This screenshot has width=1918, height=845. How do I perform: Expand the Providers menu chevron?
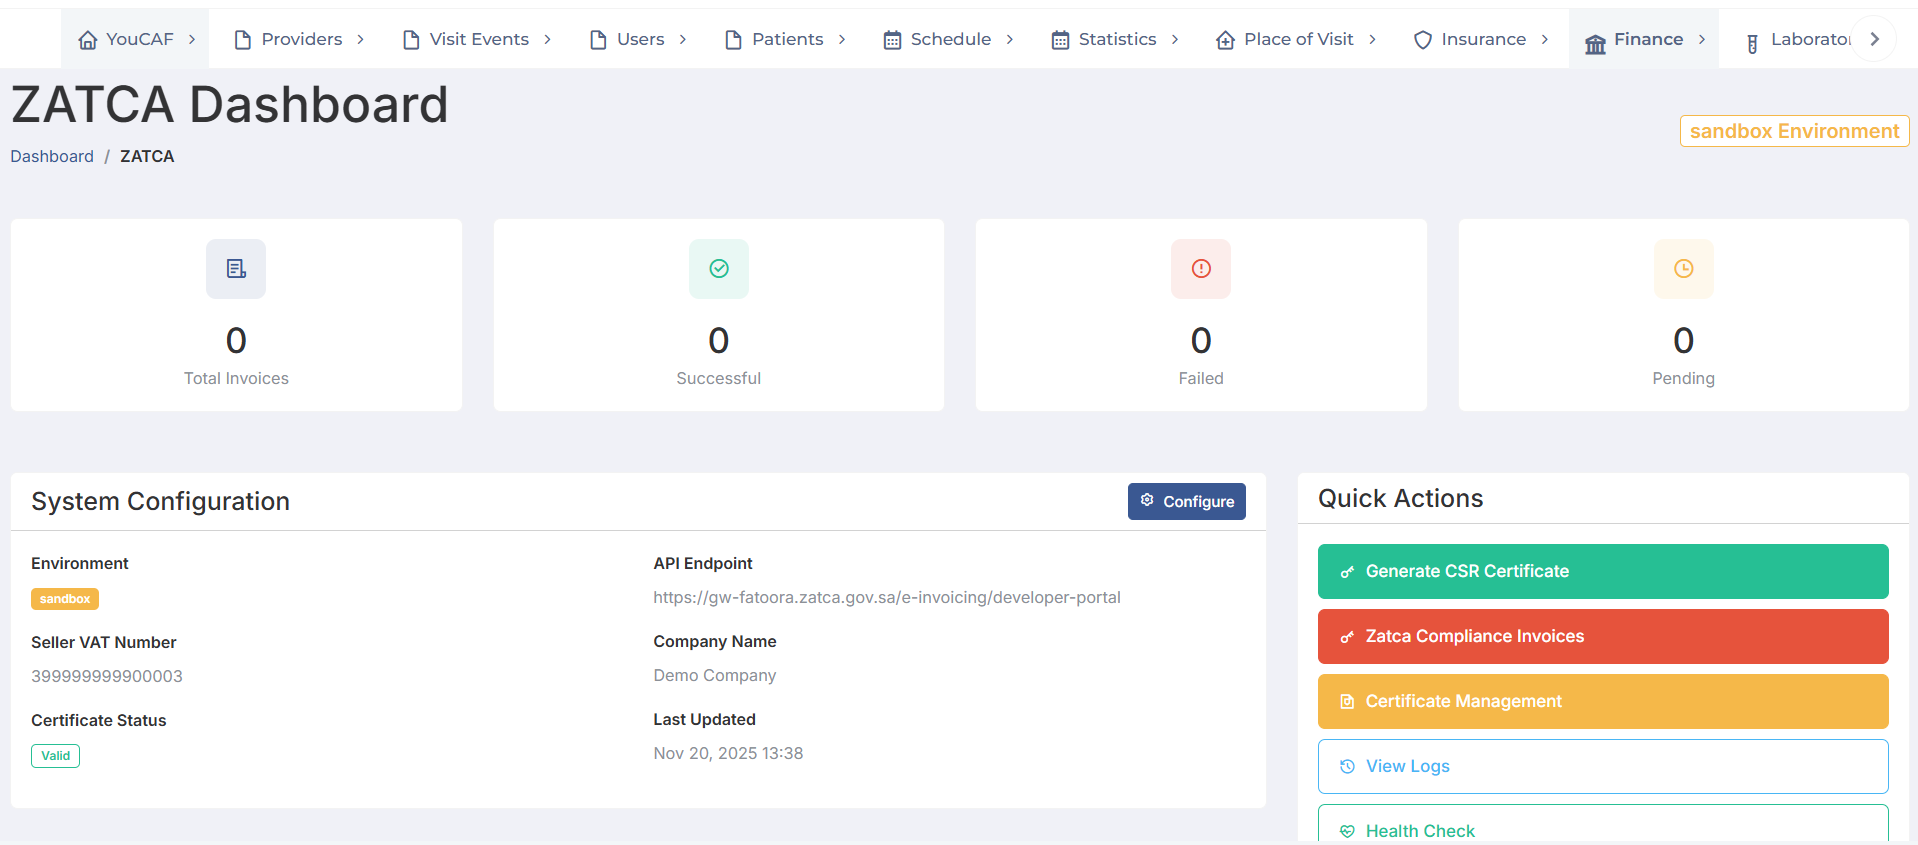[361, 40]
